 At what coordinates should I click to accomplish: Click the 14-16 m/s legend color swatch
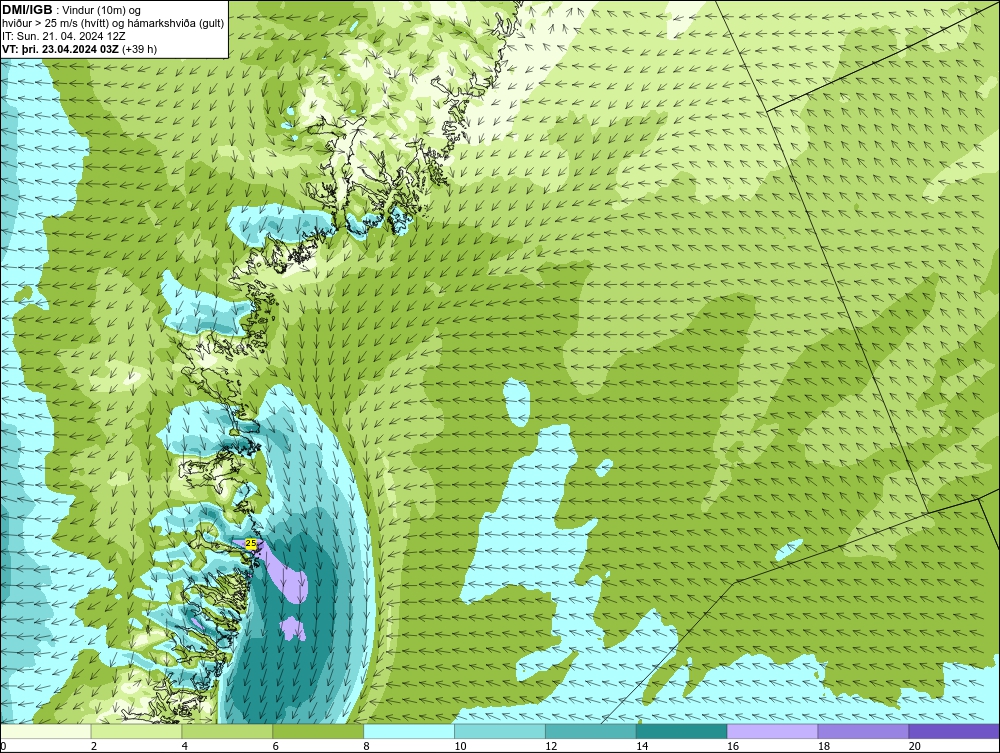[x=682, y=731]
